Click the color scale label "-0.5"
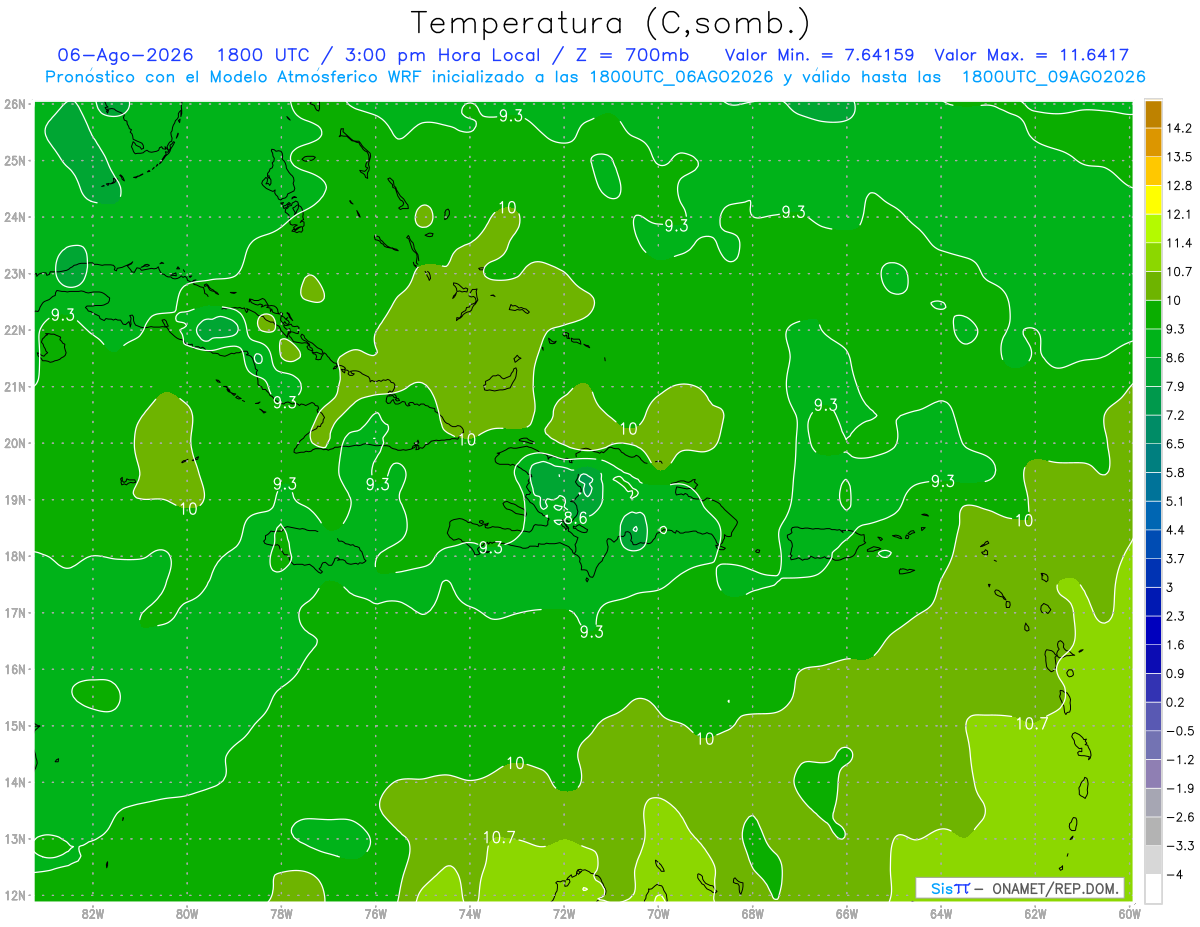Image resolution: width=1200 pixels, height=927 pixels. pyautogui.click(x=1179, y=731)
